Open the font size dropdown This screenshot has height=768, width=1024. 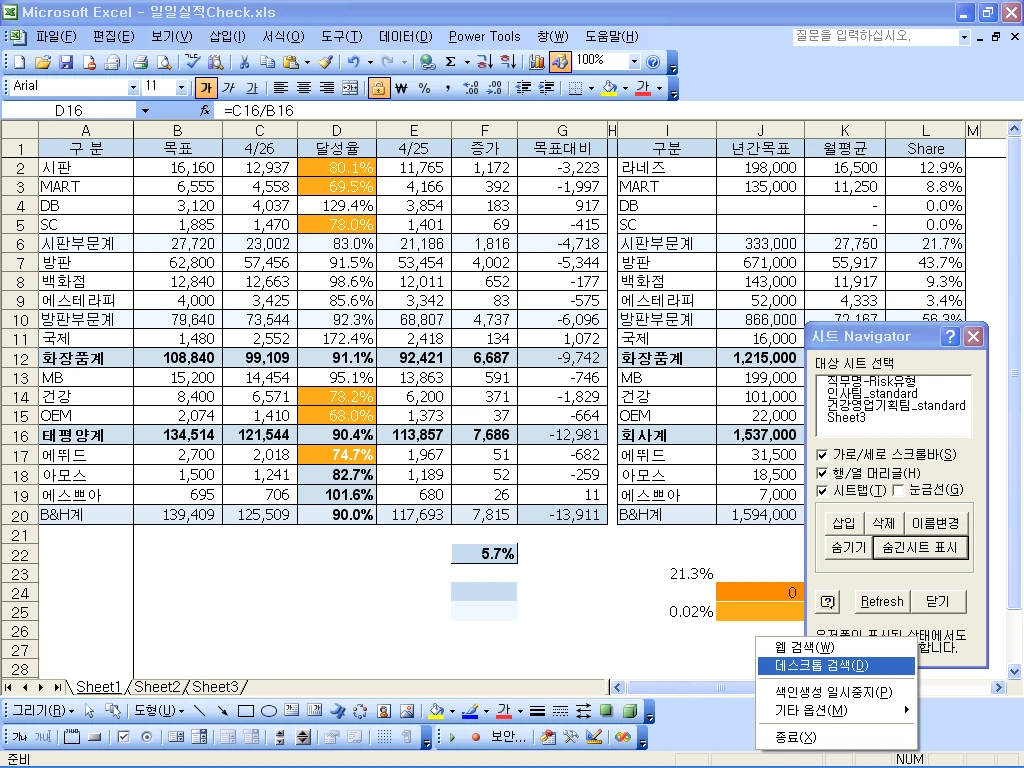coord(182,88)
